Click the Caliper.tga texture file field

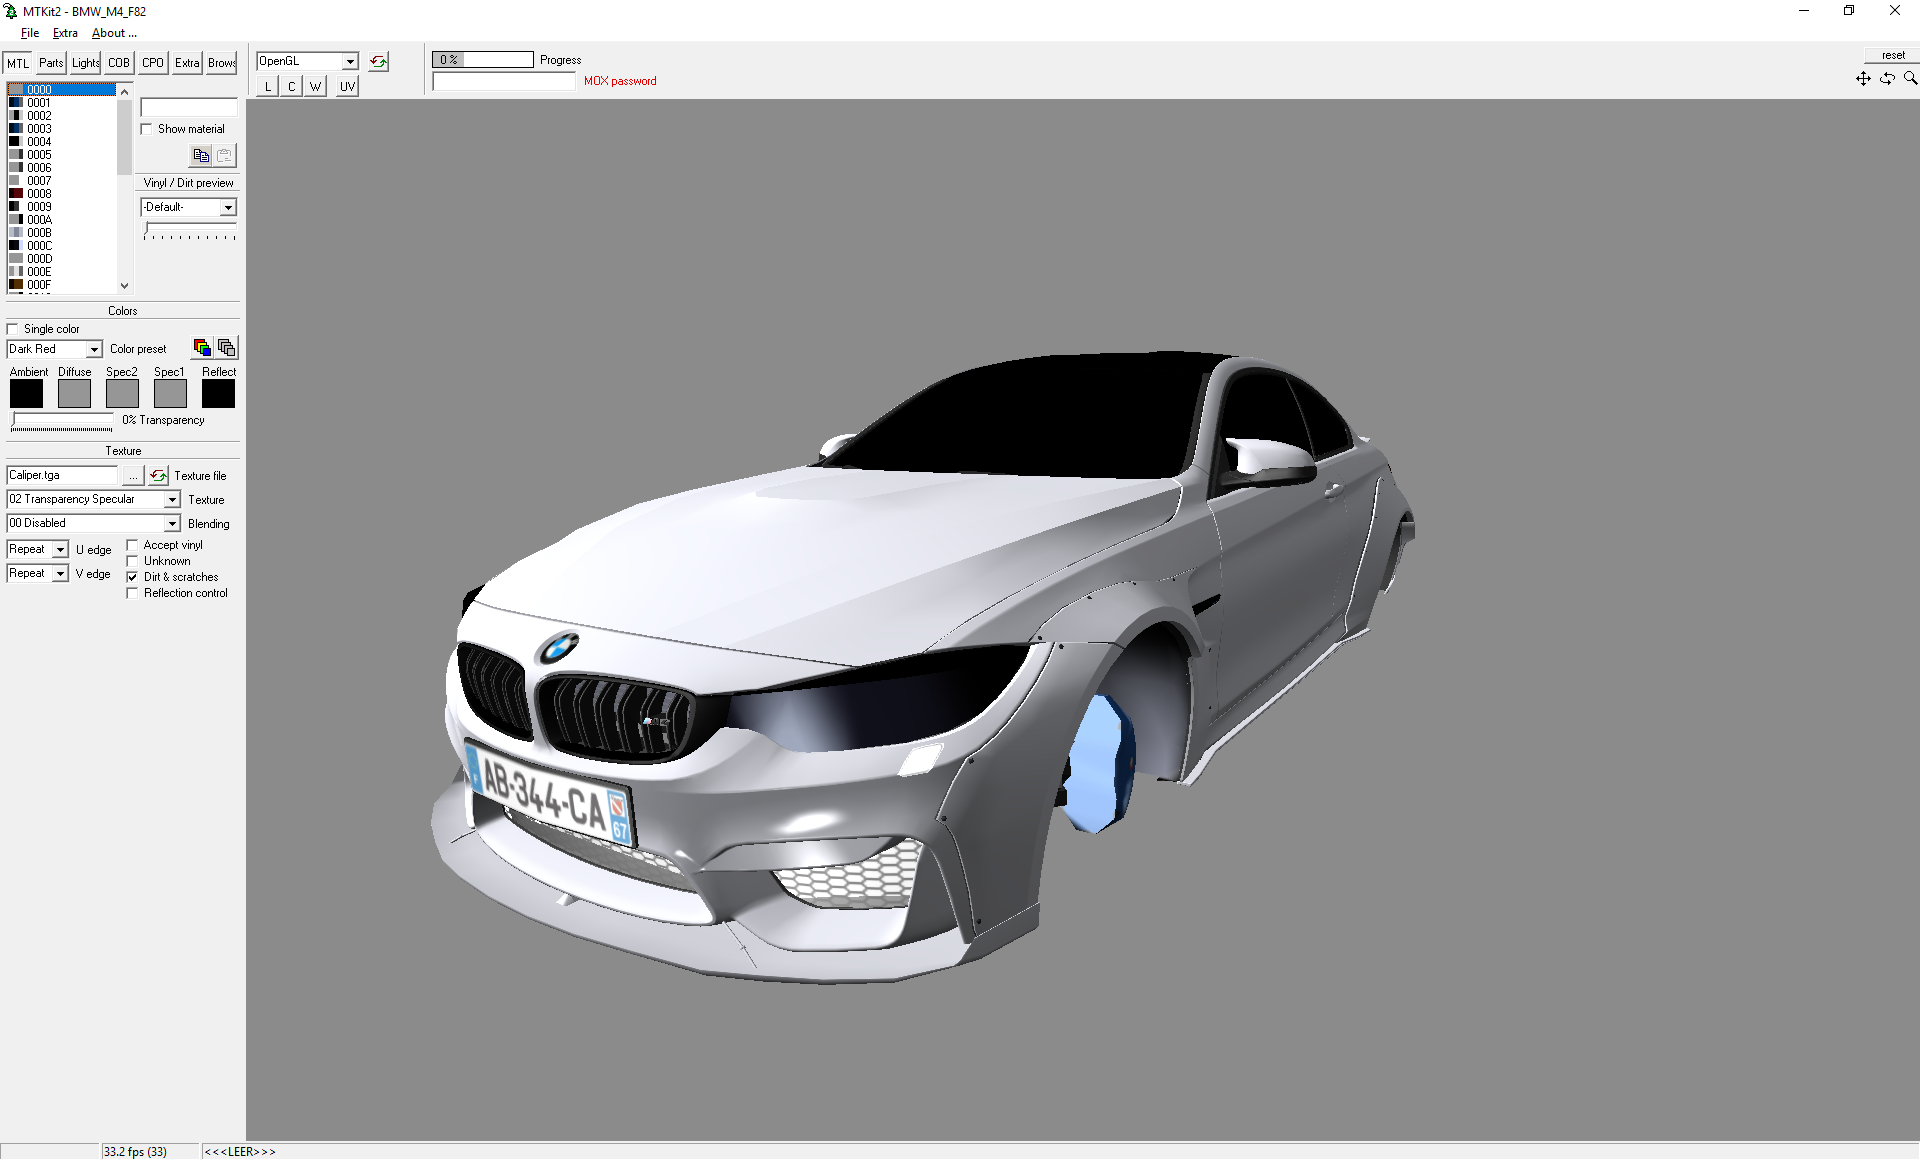[62, 475]
